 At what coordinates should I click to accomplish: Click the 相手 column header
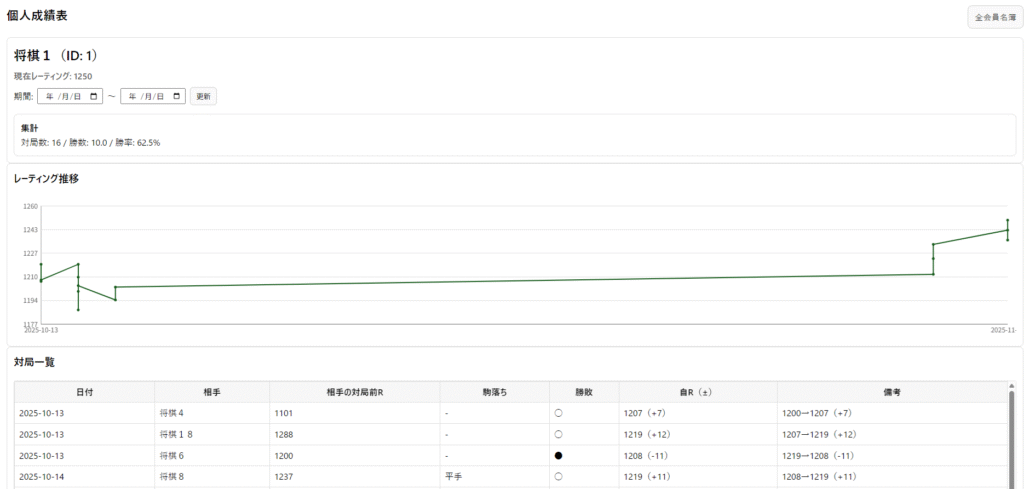point(211,392)
